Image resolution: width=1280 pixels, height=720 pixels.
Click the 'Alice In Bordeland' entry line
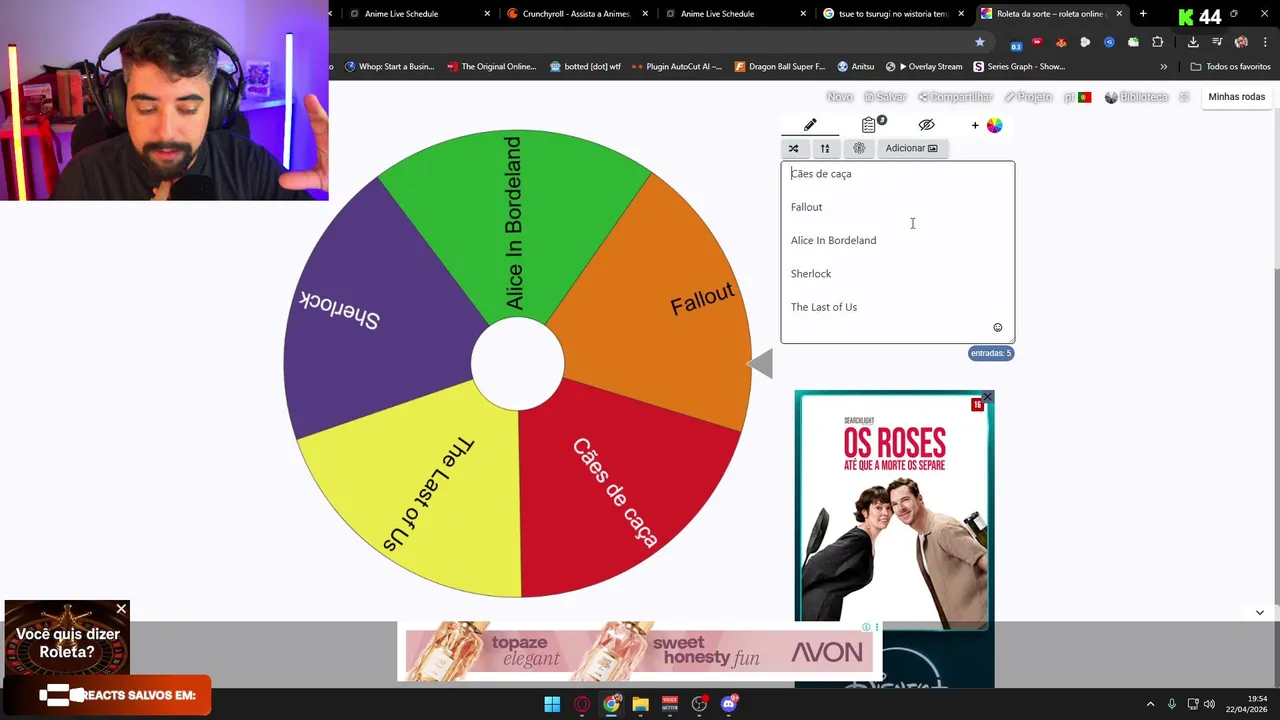(833, 240)
